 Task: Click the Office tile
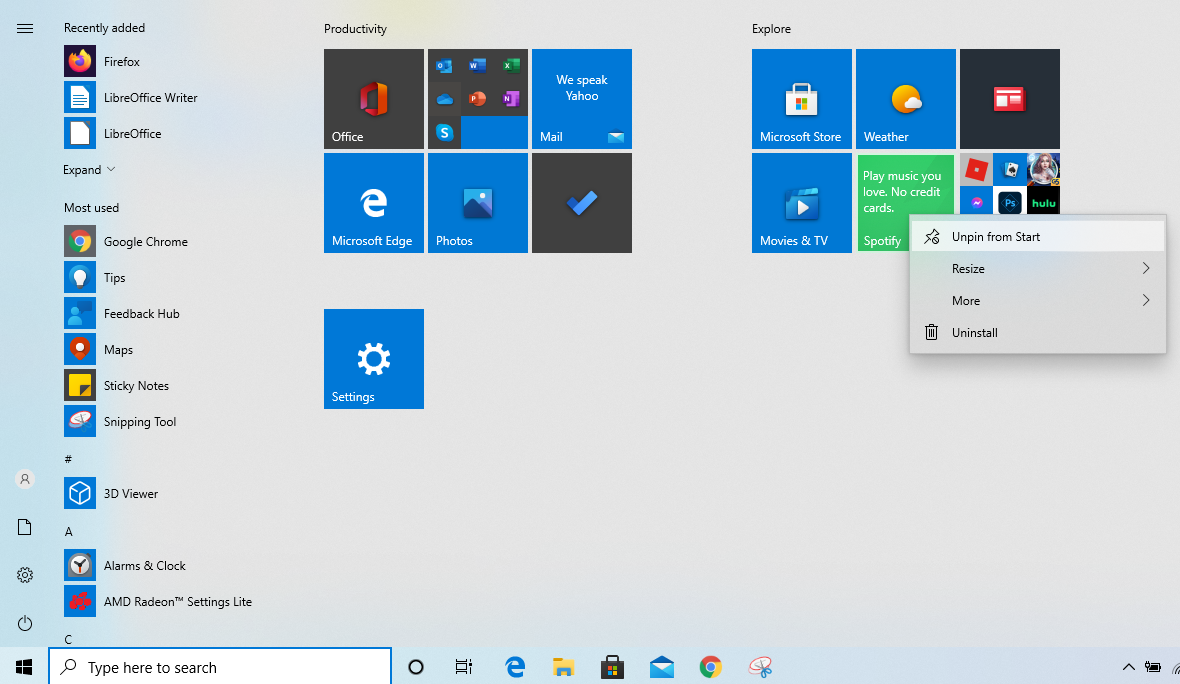pos(374,99)
